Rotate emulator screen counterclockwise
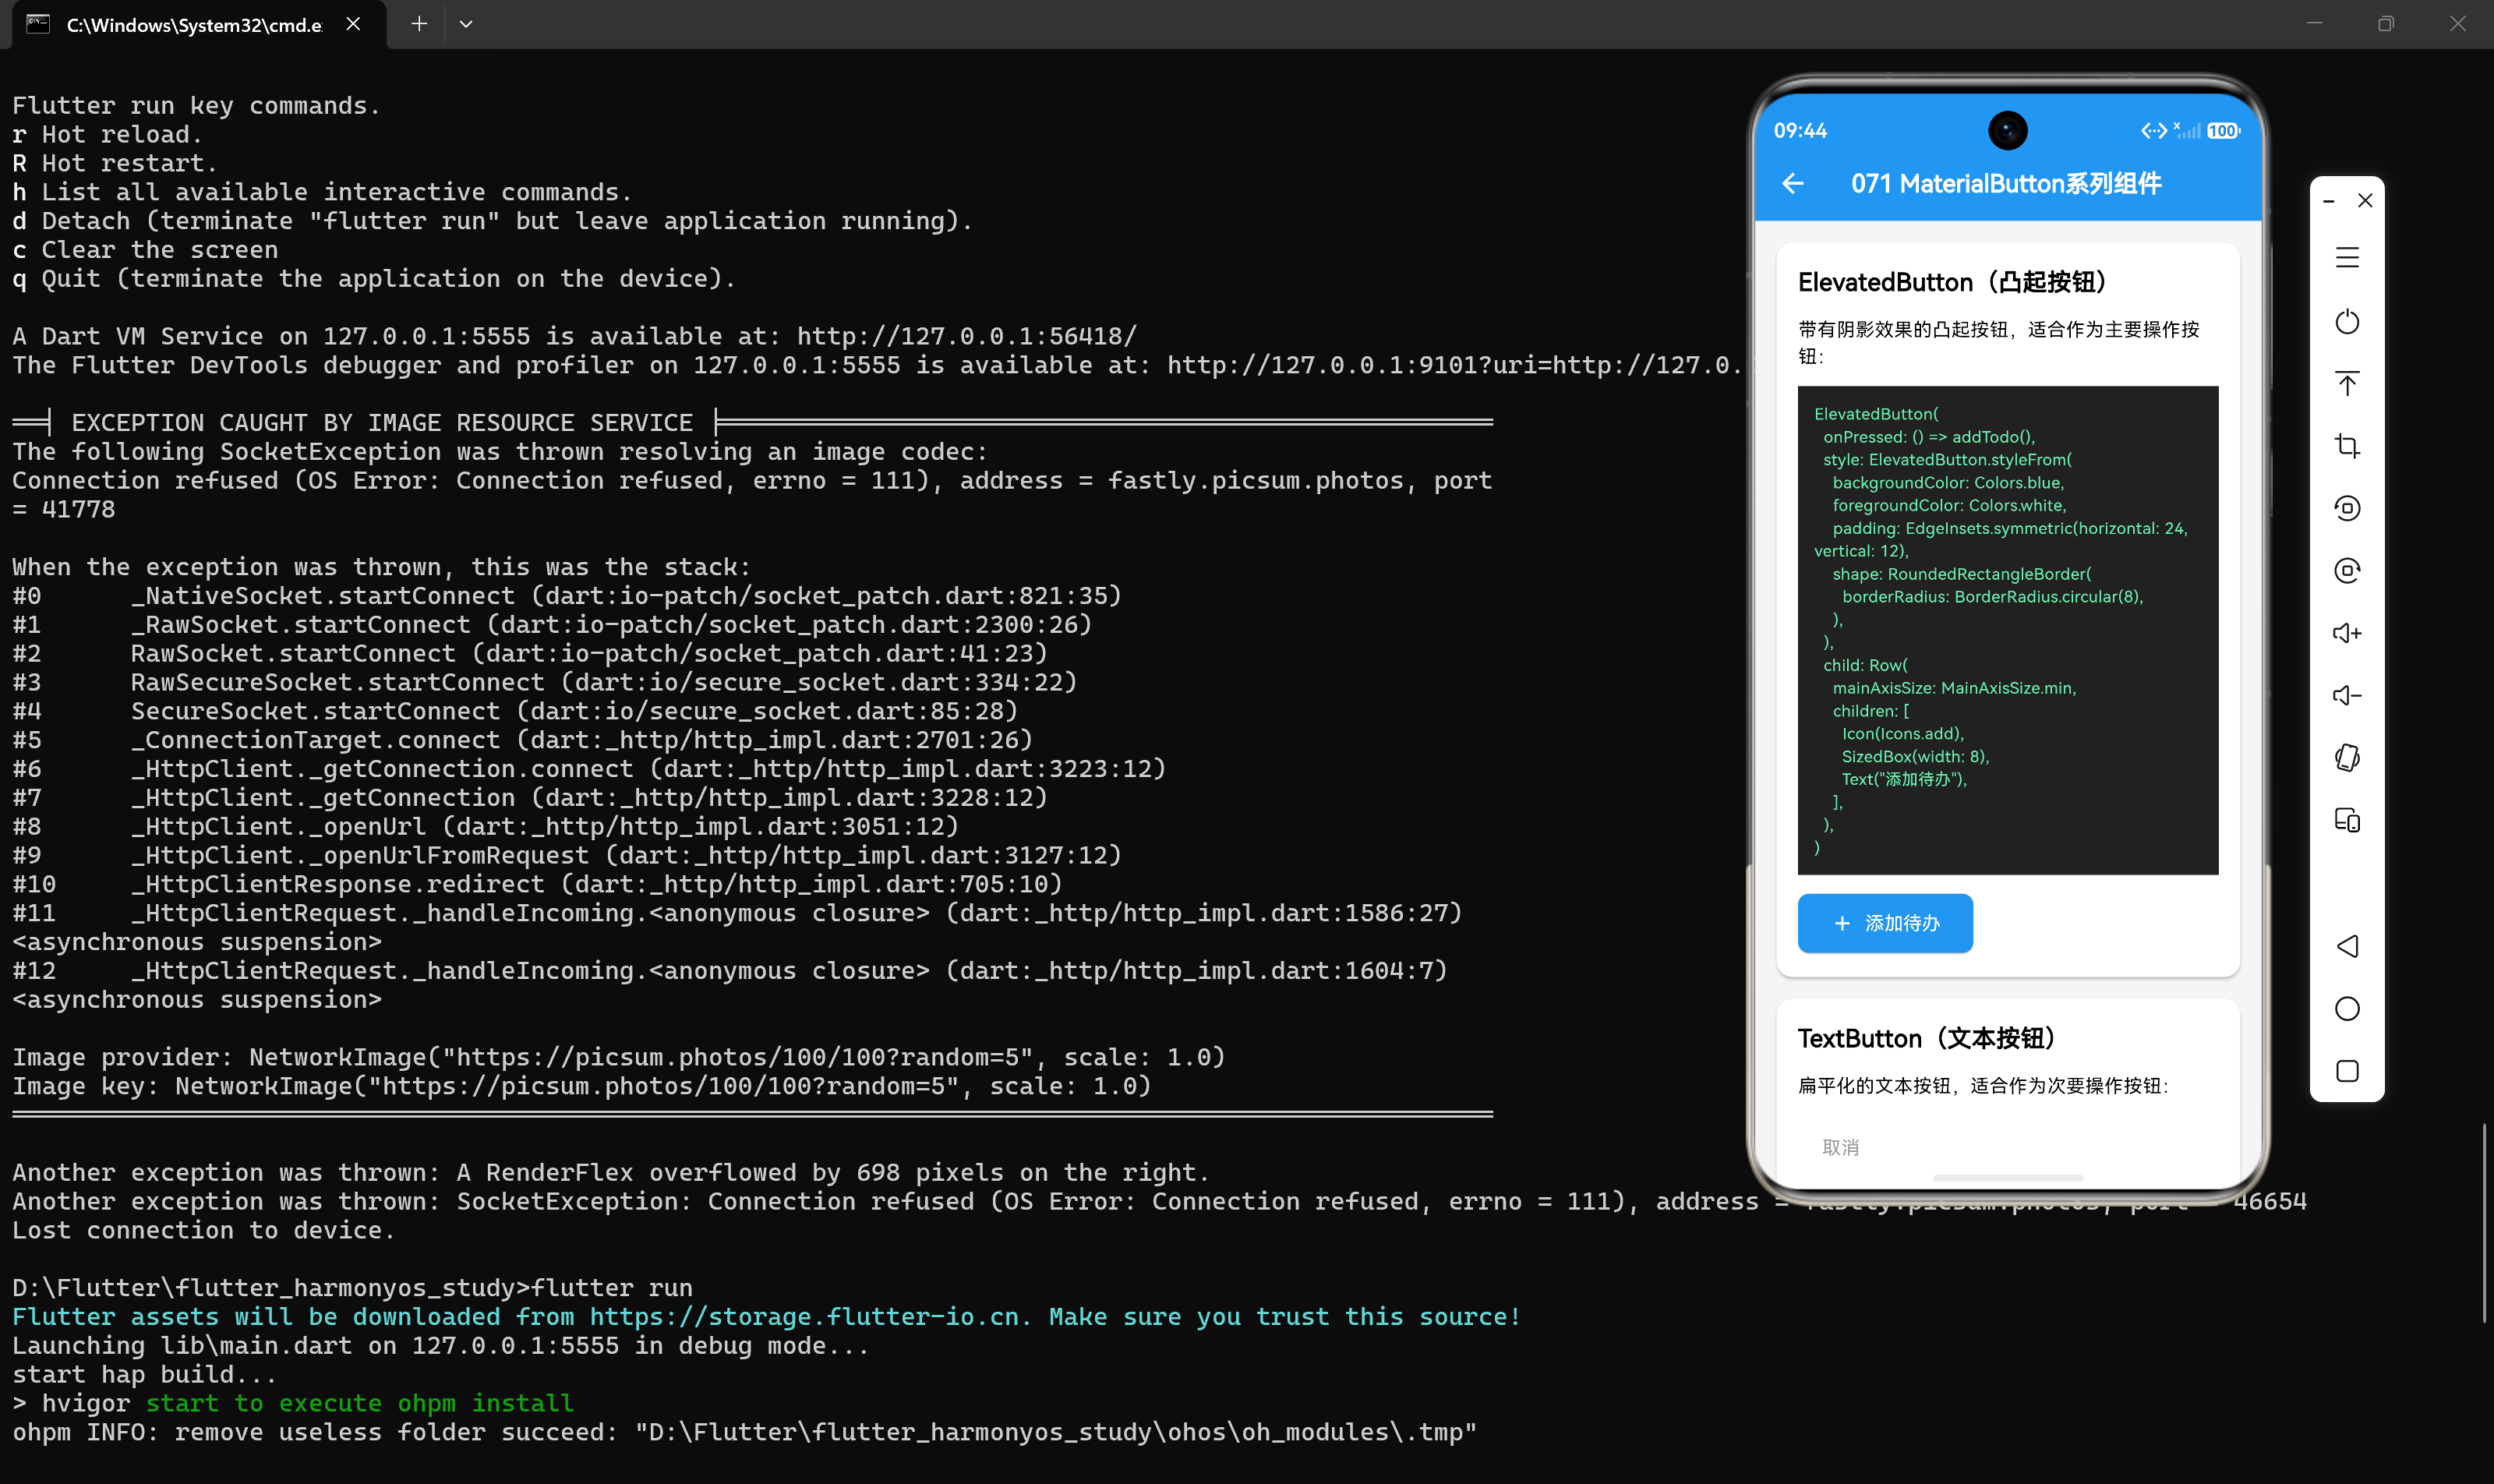Screen dimensions: 2494x1484 pyautogui.click(x=2347, y=508)
